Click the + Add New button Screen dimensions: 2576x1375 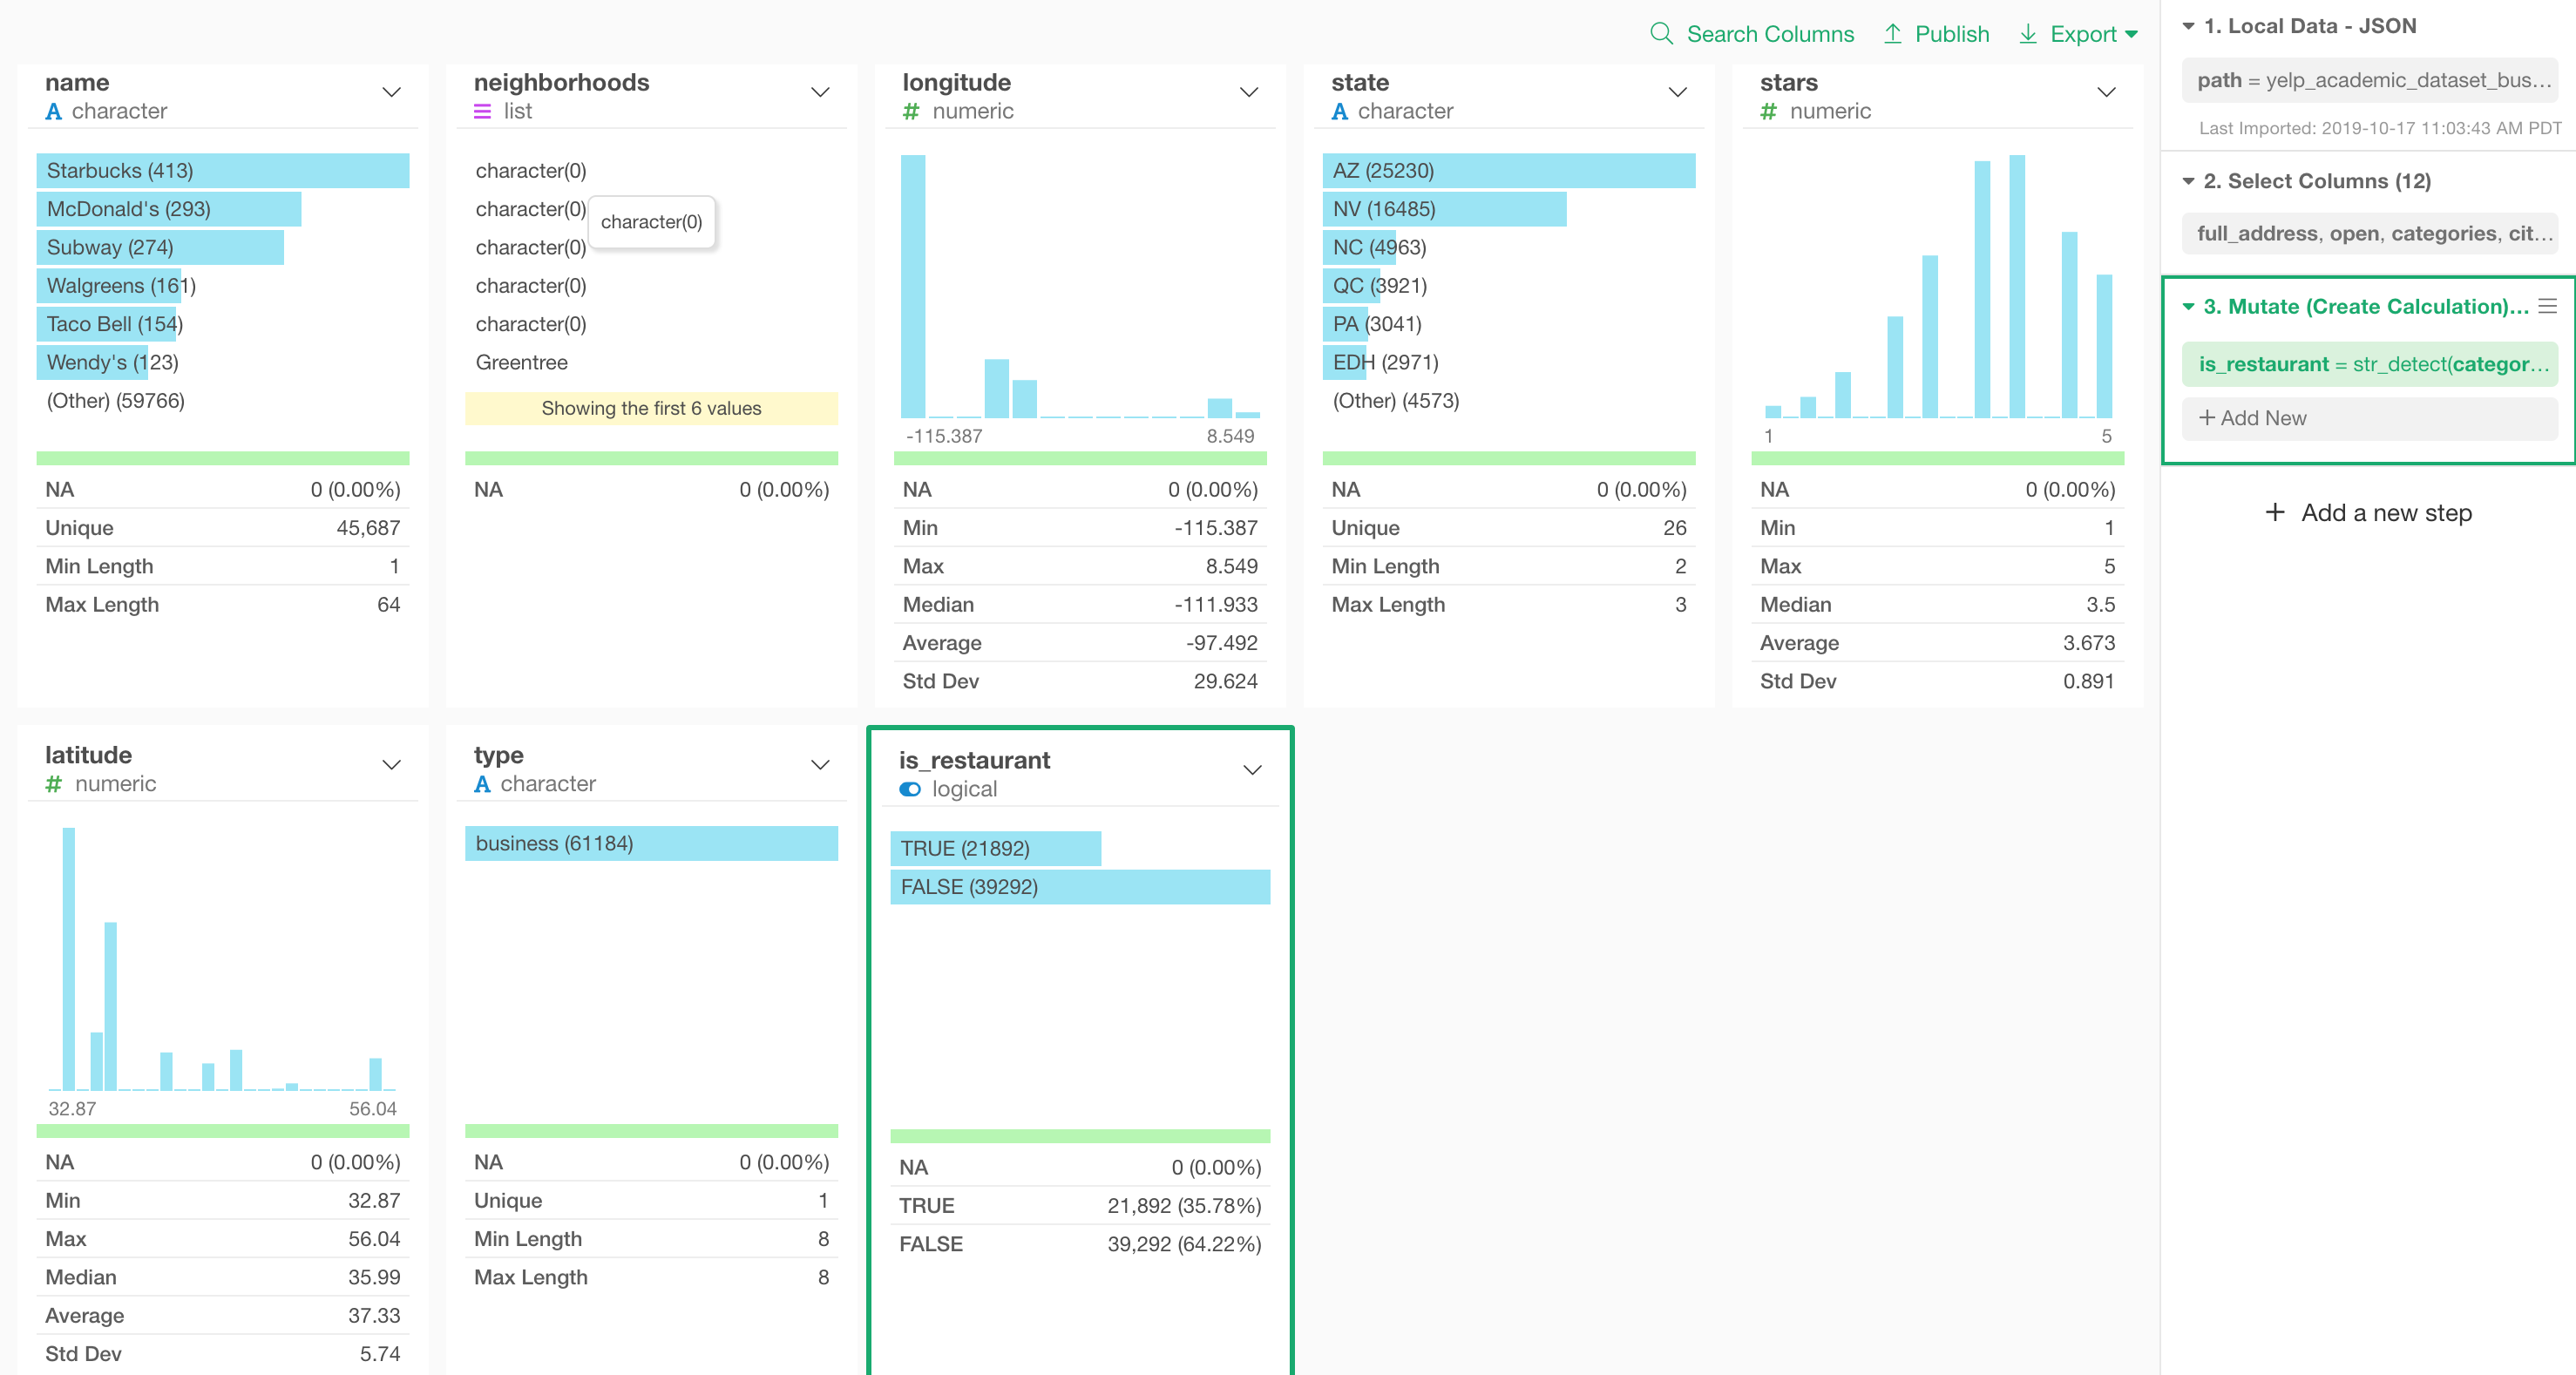point(2253,418)
